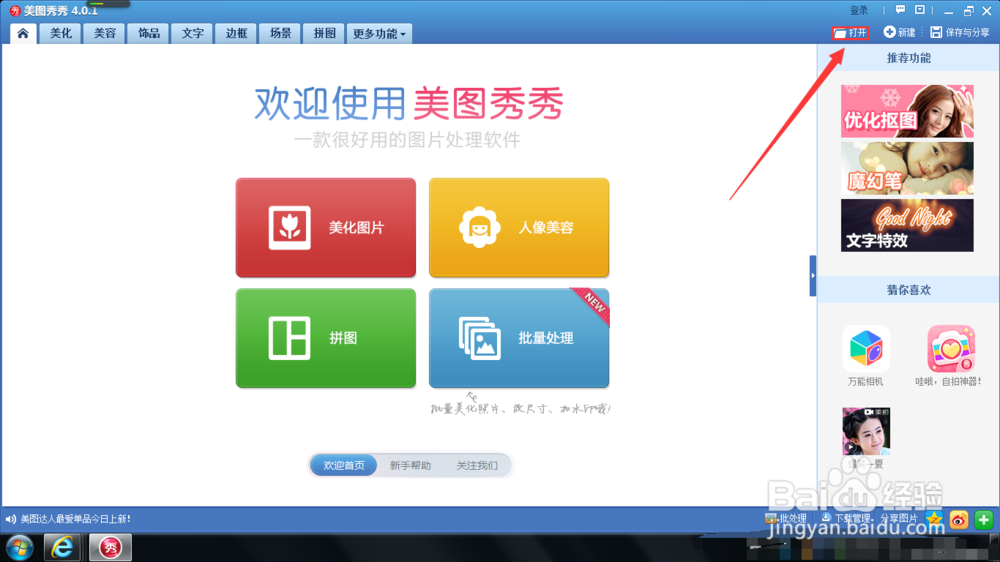Open the 优化抠图 feature banner

[x=907, y=111]
